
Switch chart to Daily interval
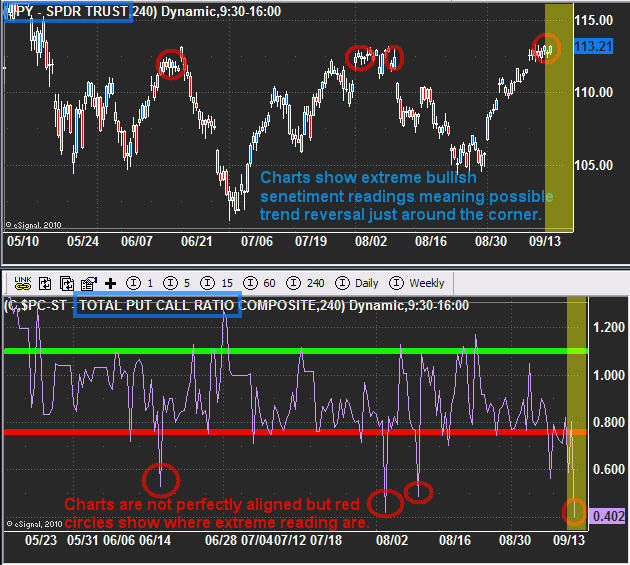[x=358, y=283]
